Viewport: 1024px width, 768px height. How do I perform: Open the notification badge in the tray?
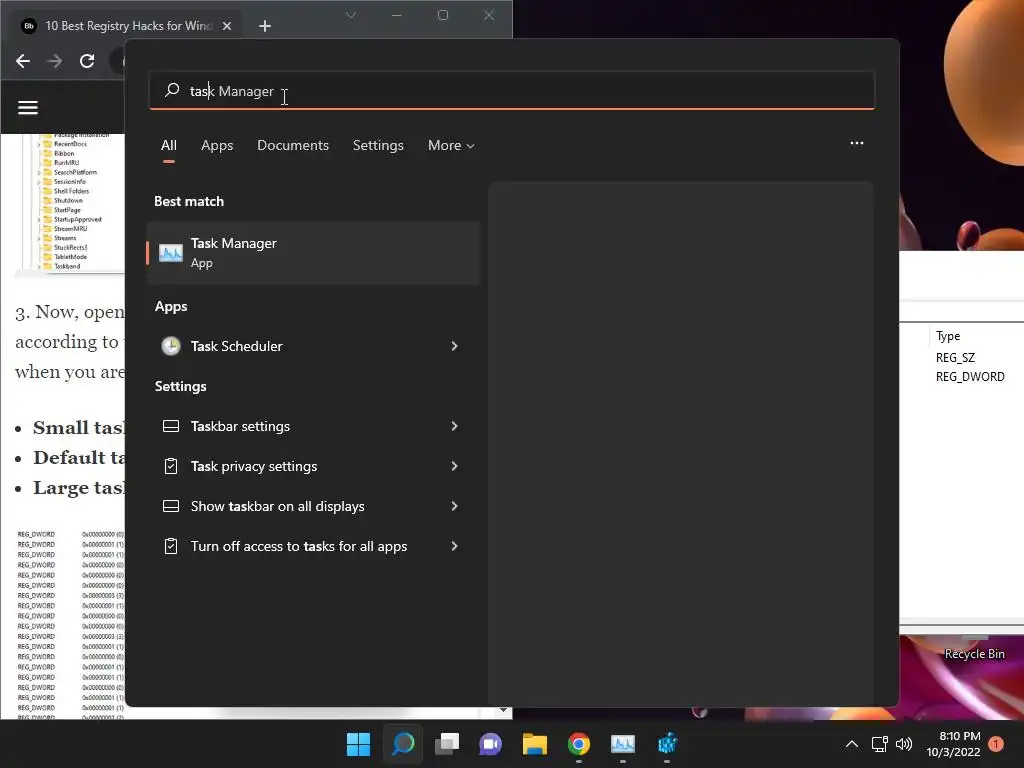[x=996, y=744]
